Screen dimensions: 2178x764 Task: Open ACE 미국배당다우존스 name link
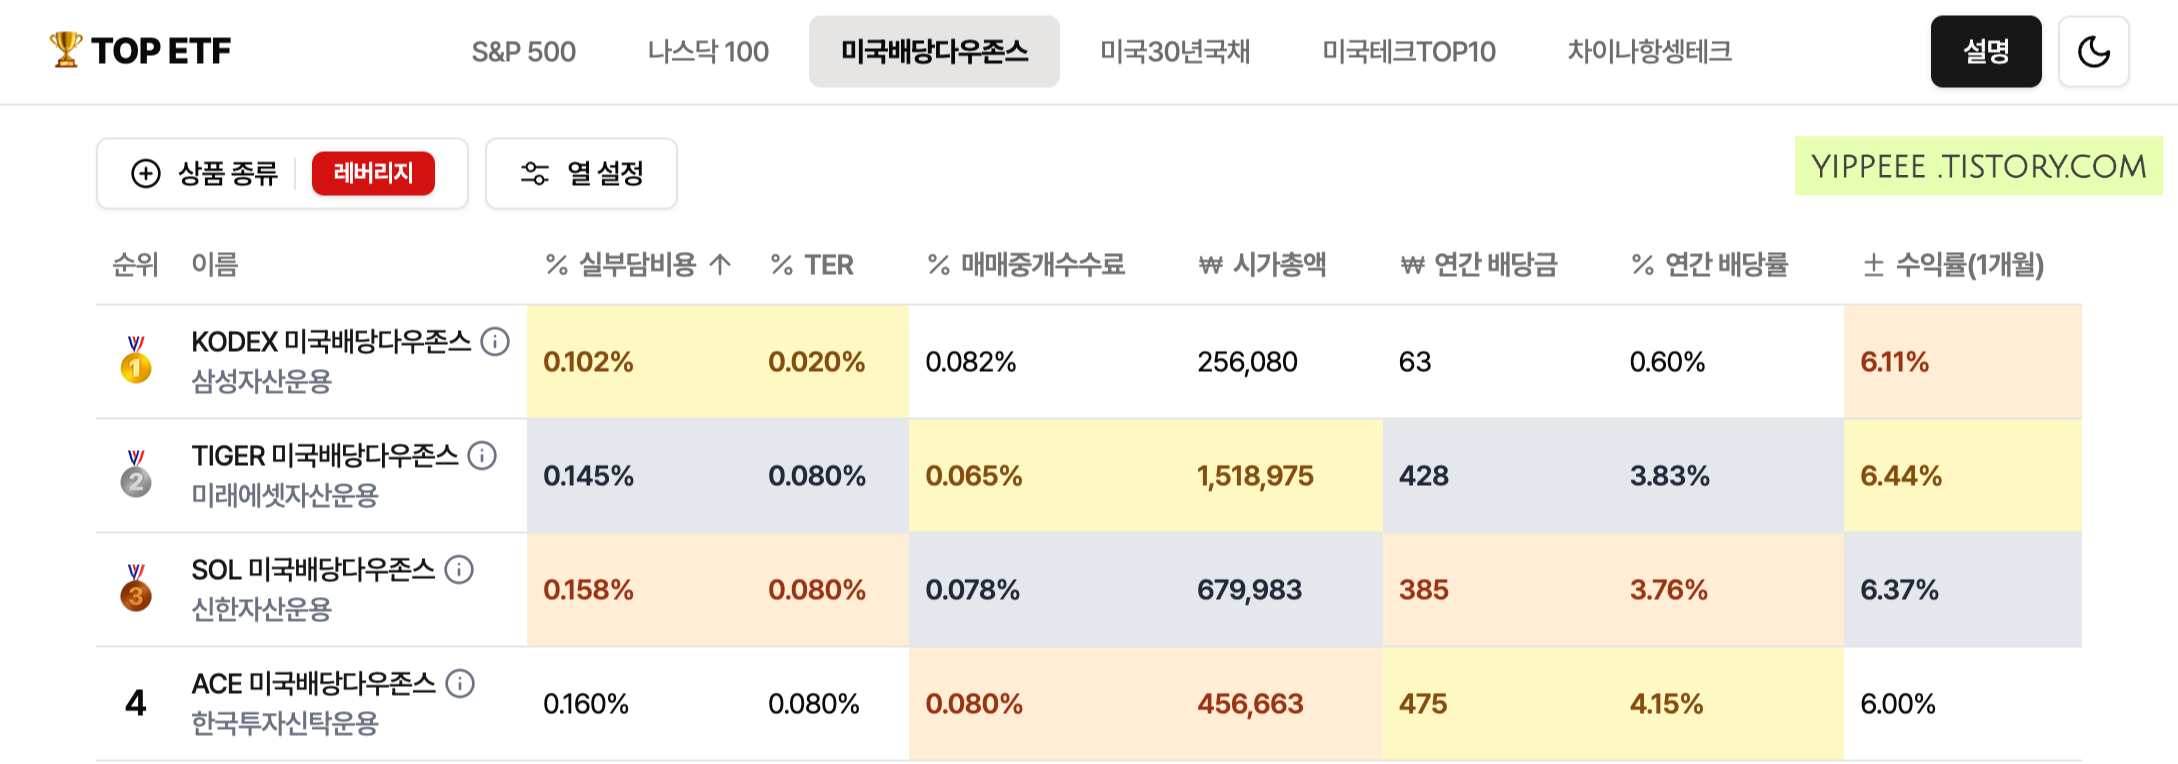pos(314,684)
